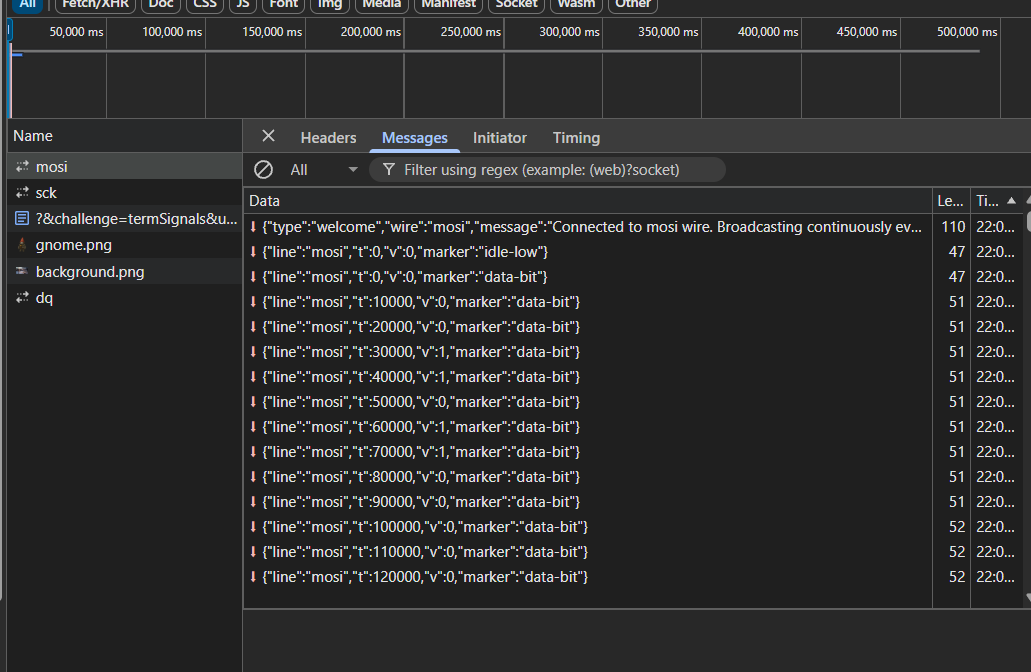Select message row with t:10000
This screenshot has width=1031, height=672.
tap(634, 302)
